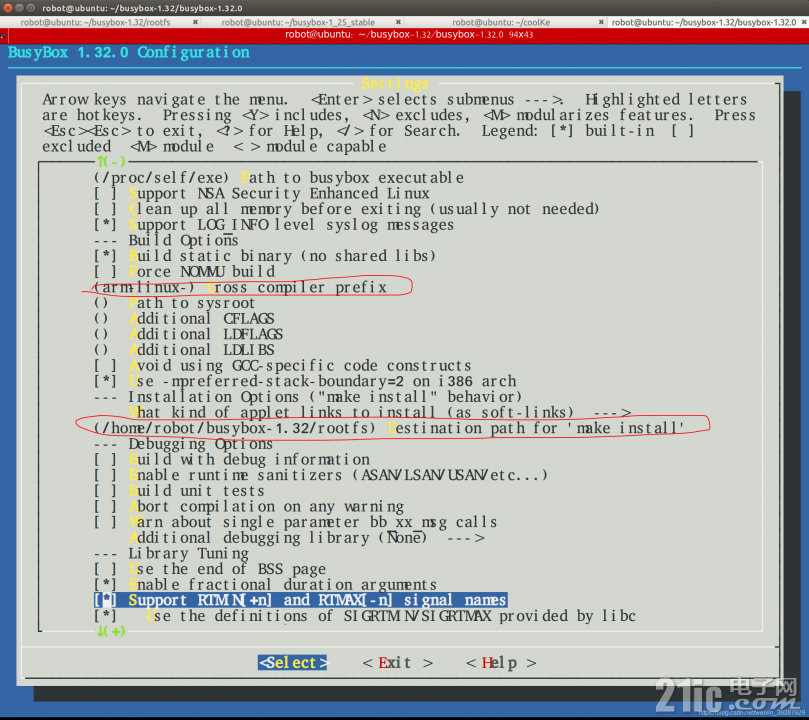Edit Path to busybox executable value

coord(279,178)
